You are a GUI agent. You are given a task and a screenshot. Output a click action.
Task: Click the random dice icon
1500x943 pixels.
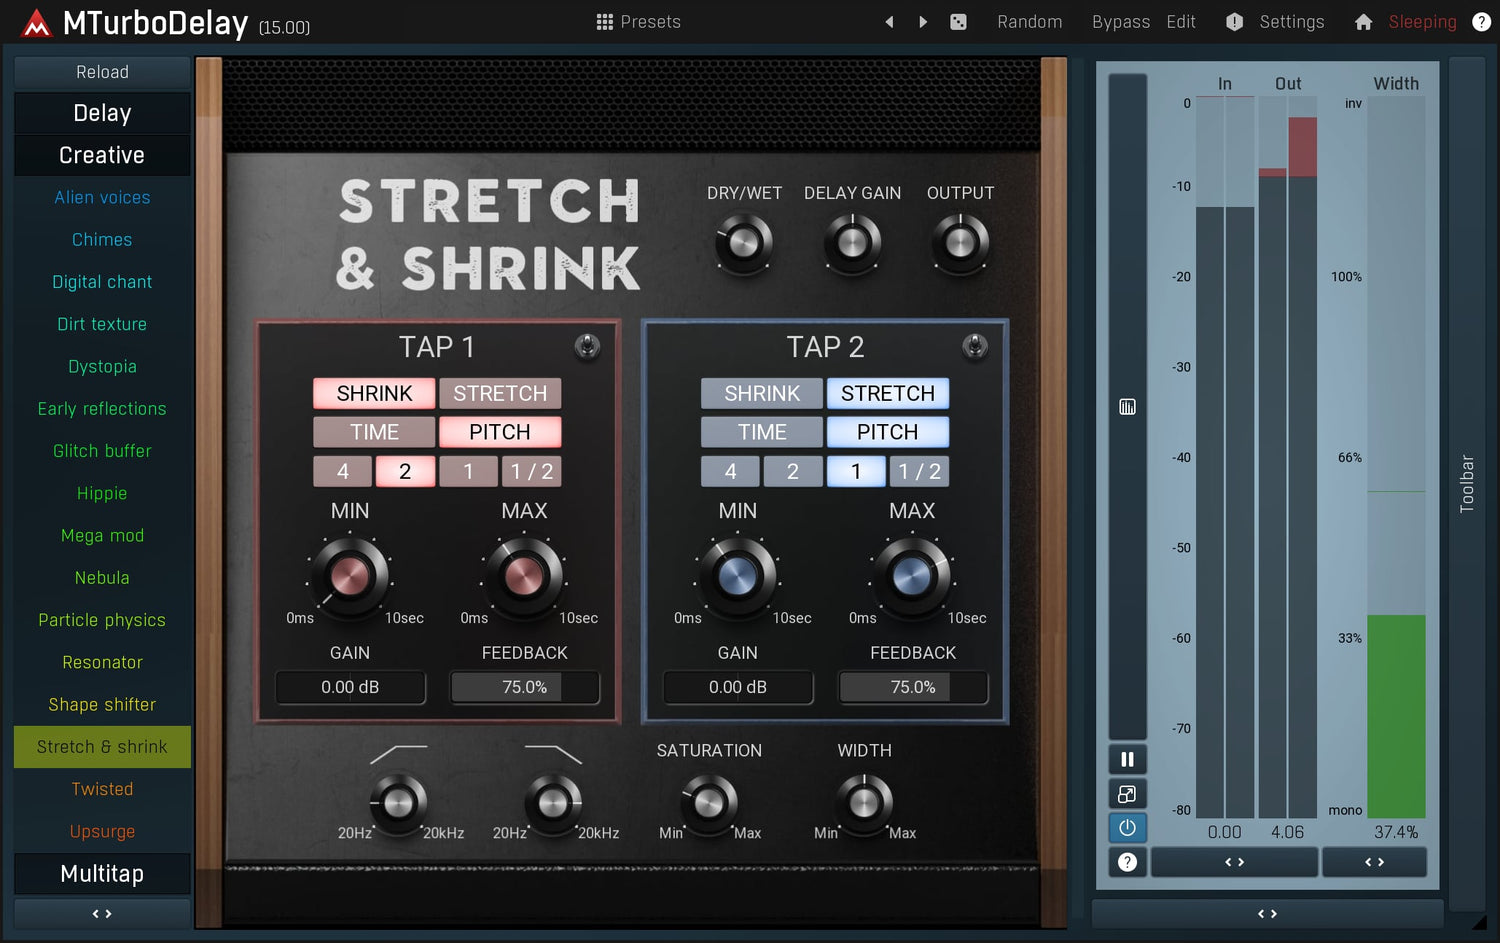pos(958,22)
